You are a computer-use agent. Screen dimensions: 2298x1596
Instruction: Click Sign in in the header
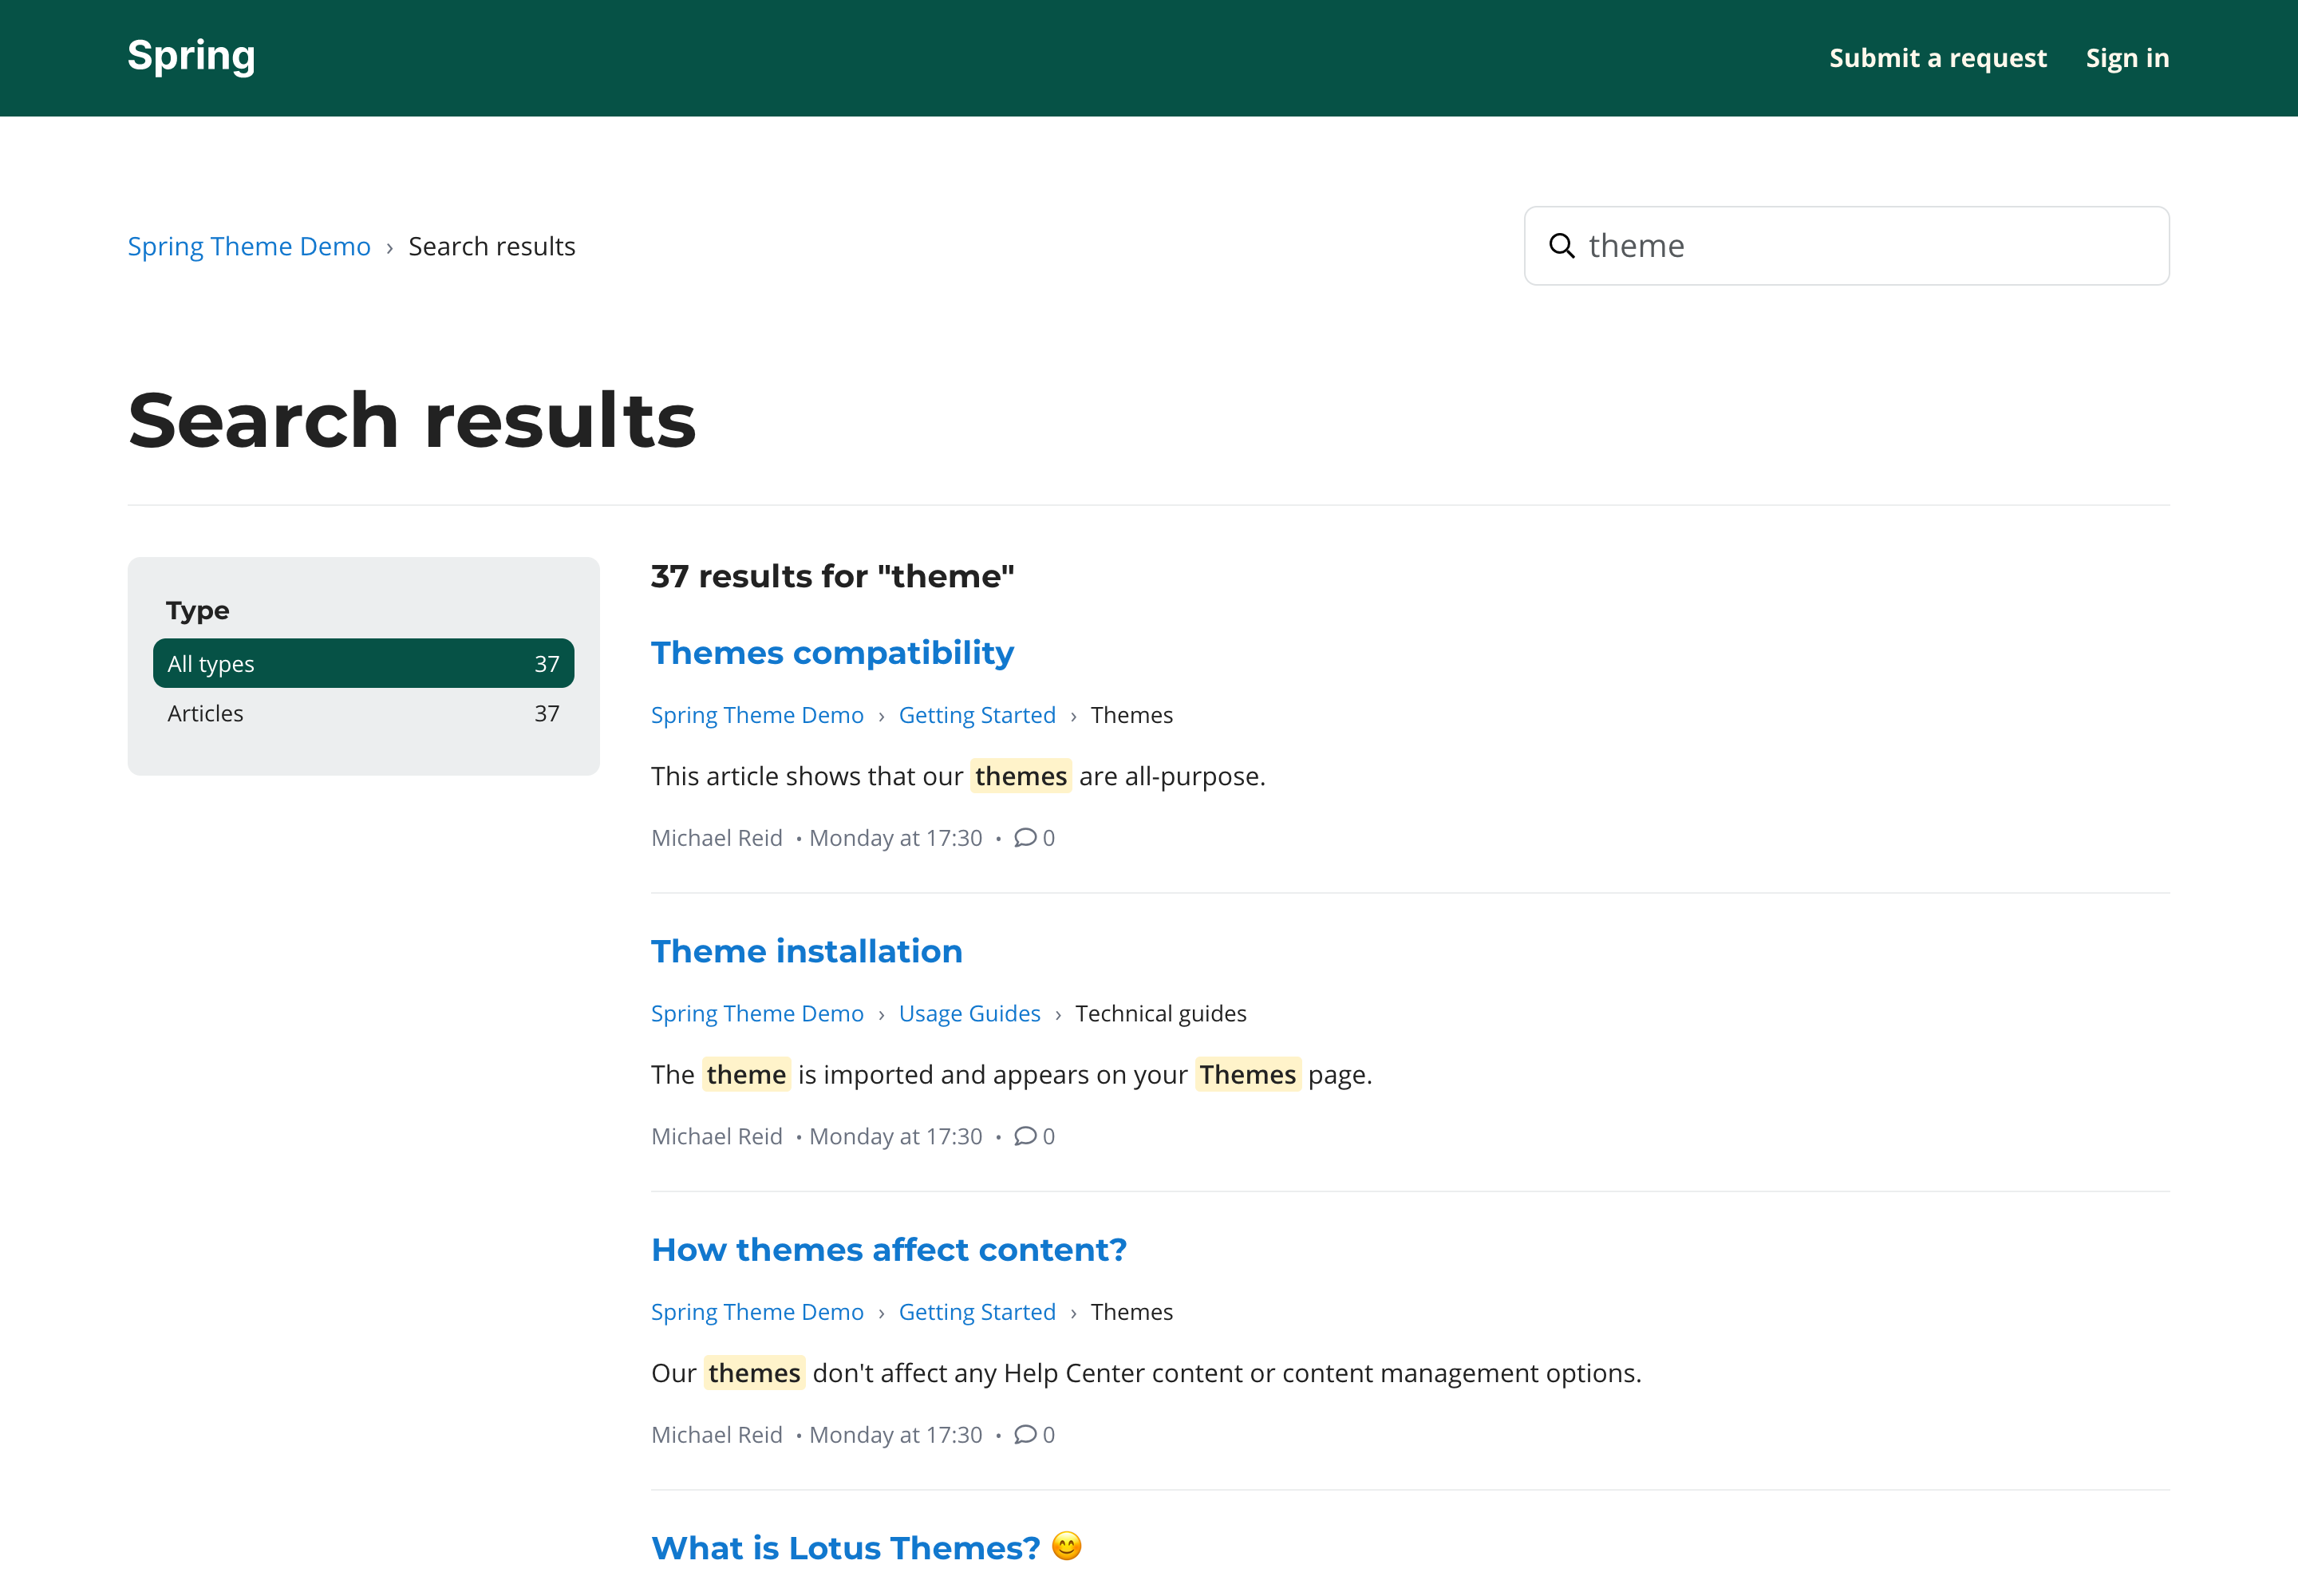click(2127, 58)
